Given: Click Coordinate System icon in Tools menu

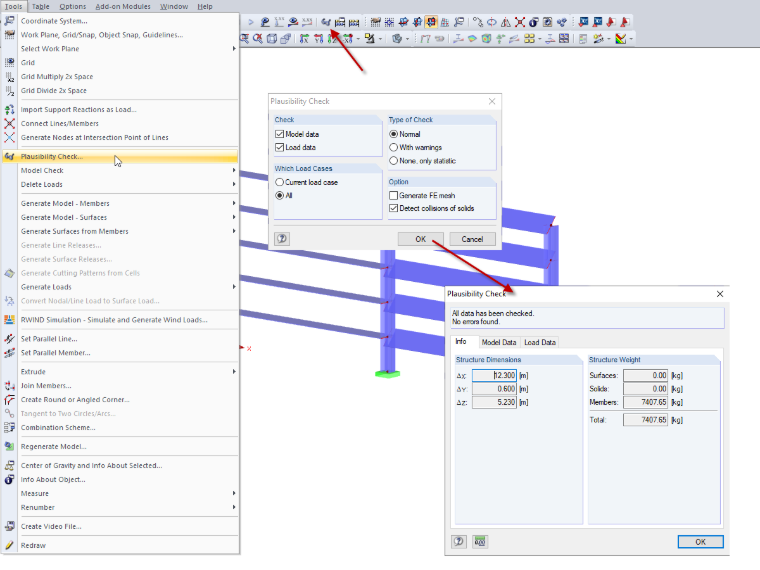Looking at the screenshot, I should coord(9,21).
